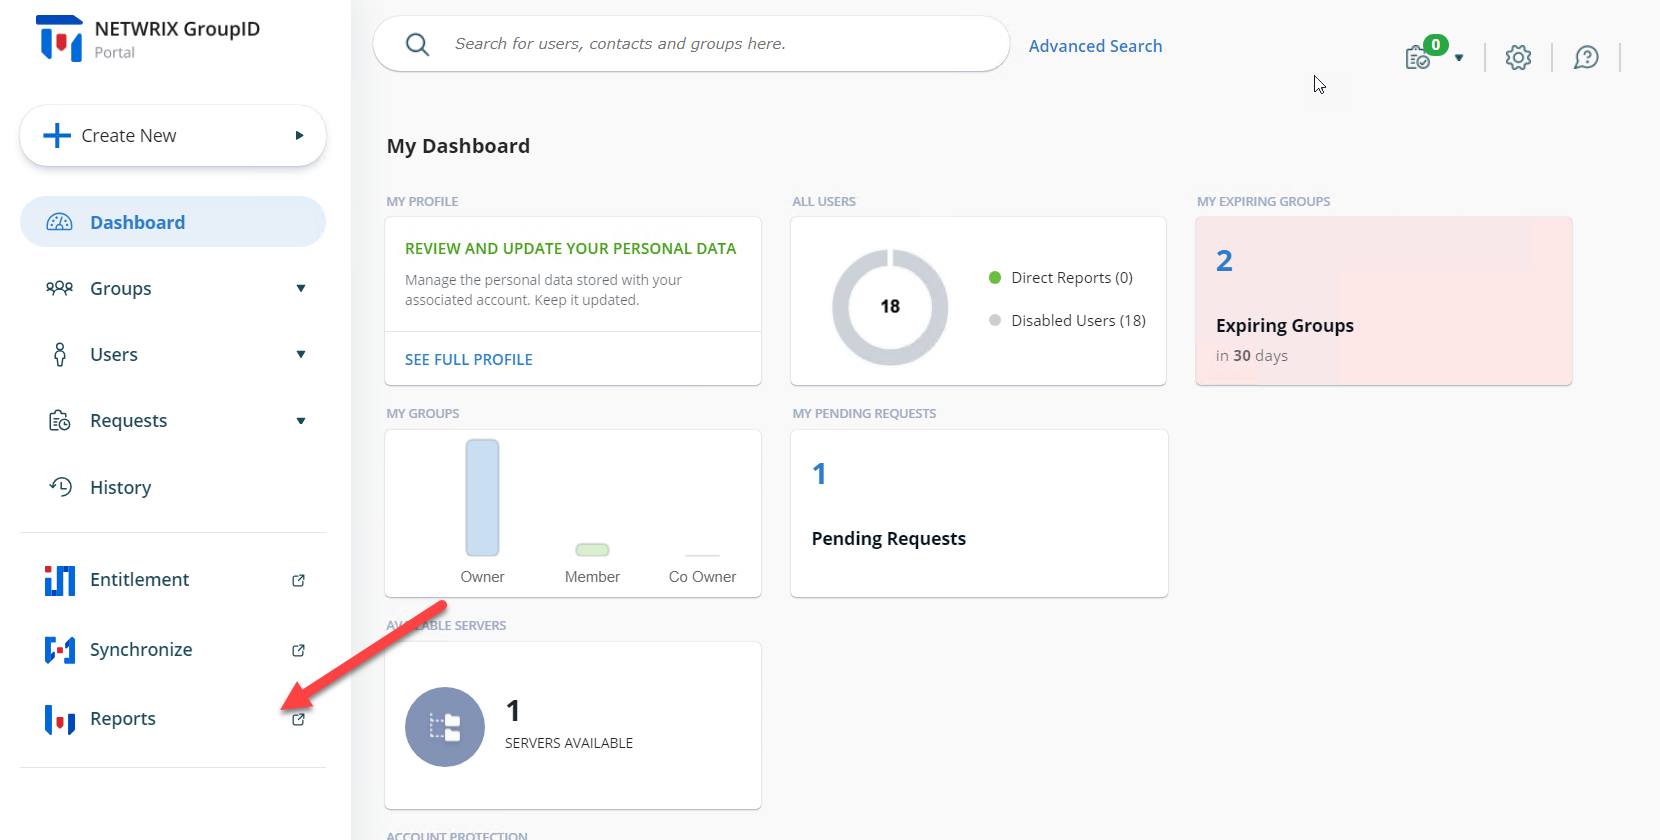Open dropdown arrow beside requests clipboard

coord(1459,58)
